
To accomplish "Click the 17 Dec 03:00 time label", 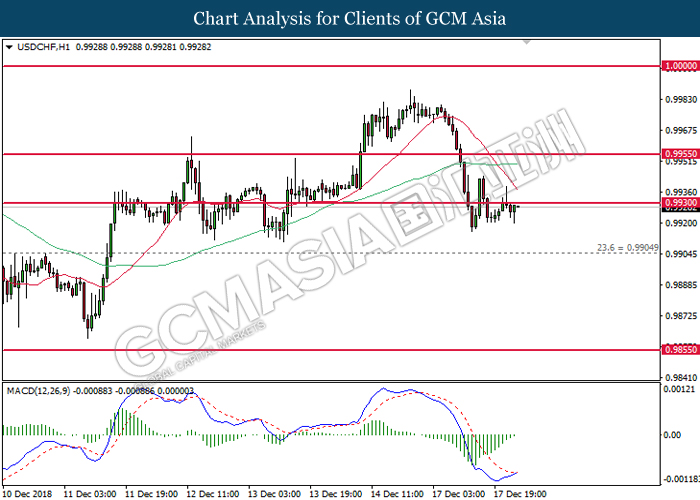I will (459, 494).
